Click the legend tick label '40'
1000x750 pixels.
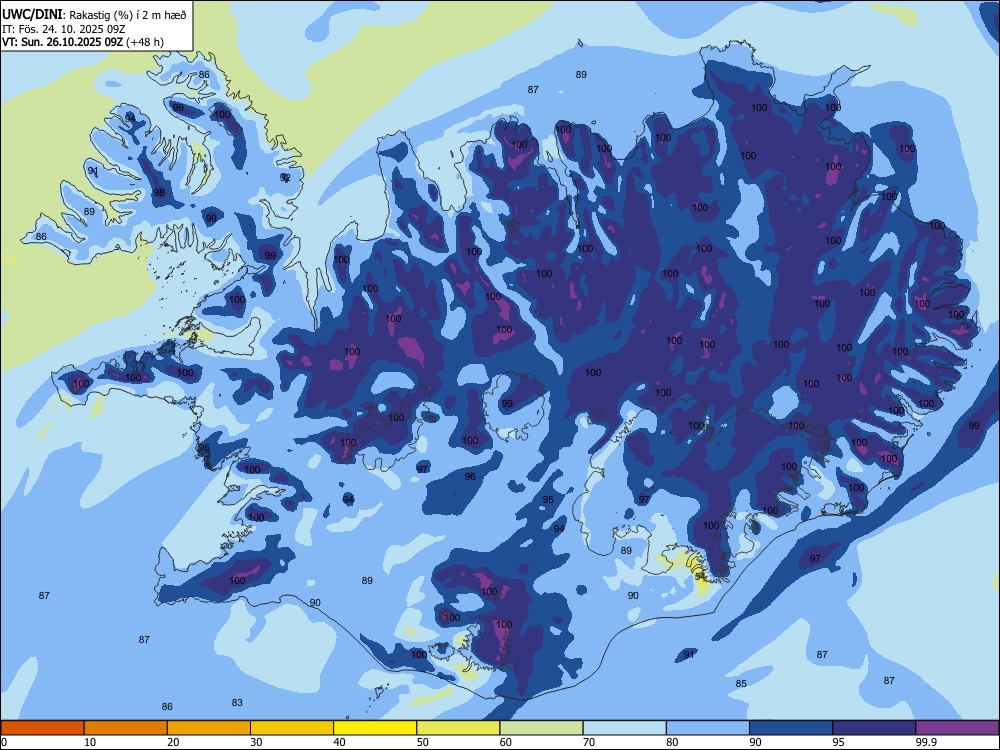pyautogui.click(x=339, y=742)
